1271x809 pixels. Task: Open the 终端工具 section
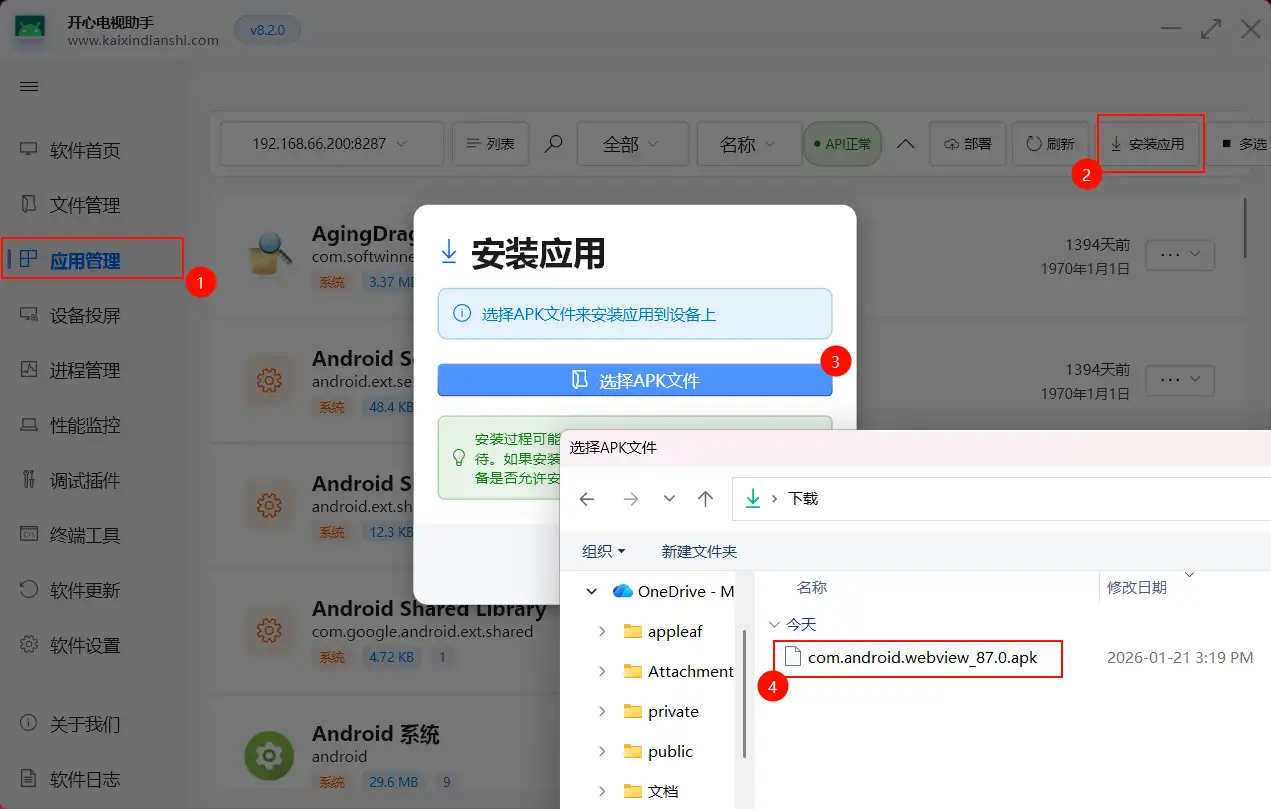[x=90, y=534]
